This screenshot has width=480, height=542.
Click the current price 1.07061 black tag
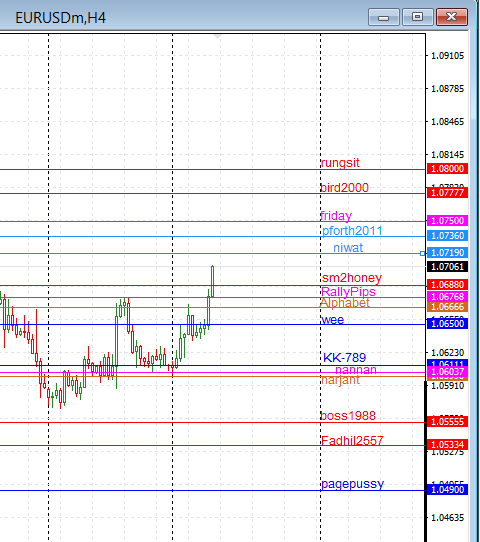pyautogui.click(x=448, y=267)
